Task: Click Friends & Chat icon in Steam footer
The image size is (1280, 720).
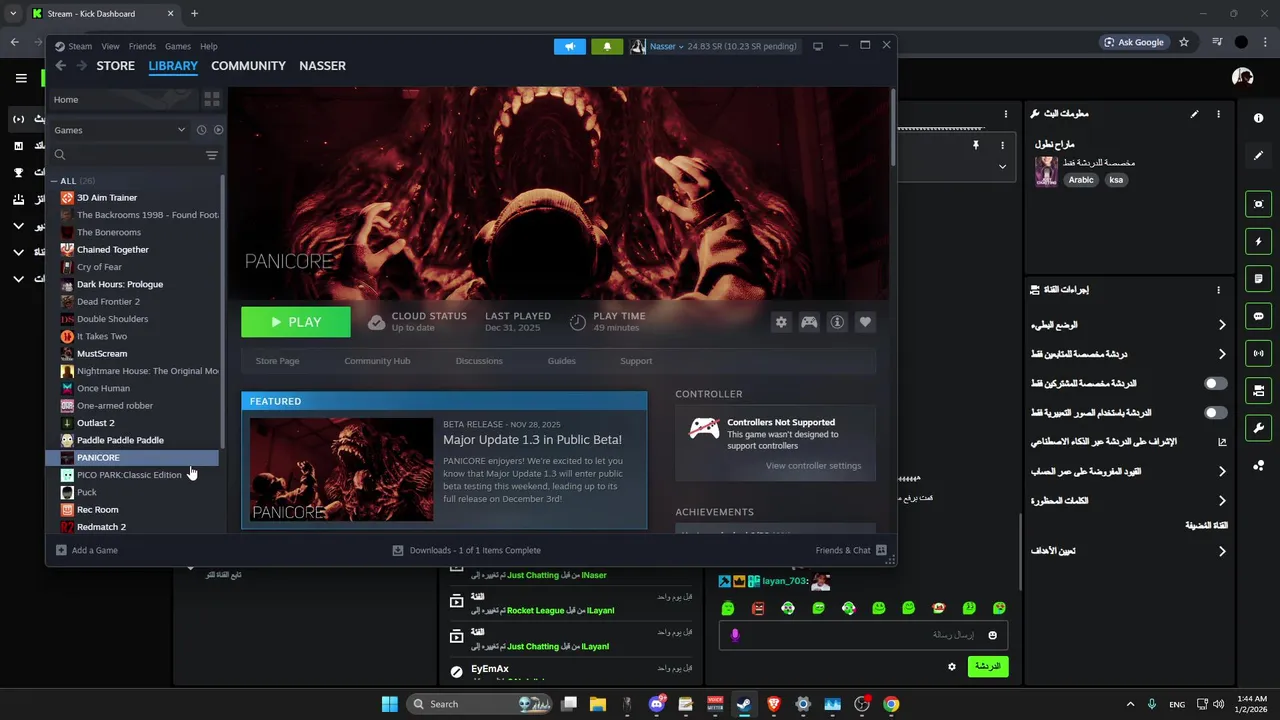Action: click(881, 550)
